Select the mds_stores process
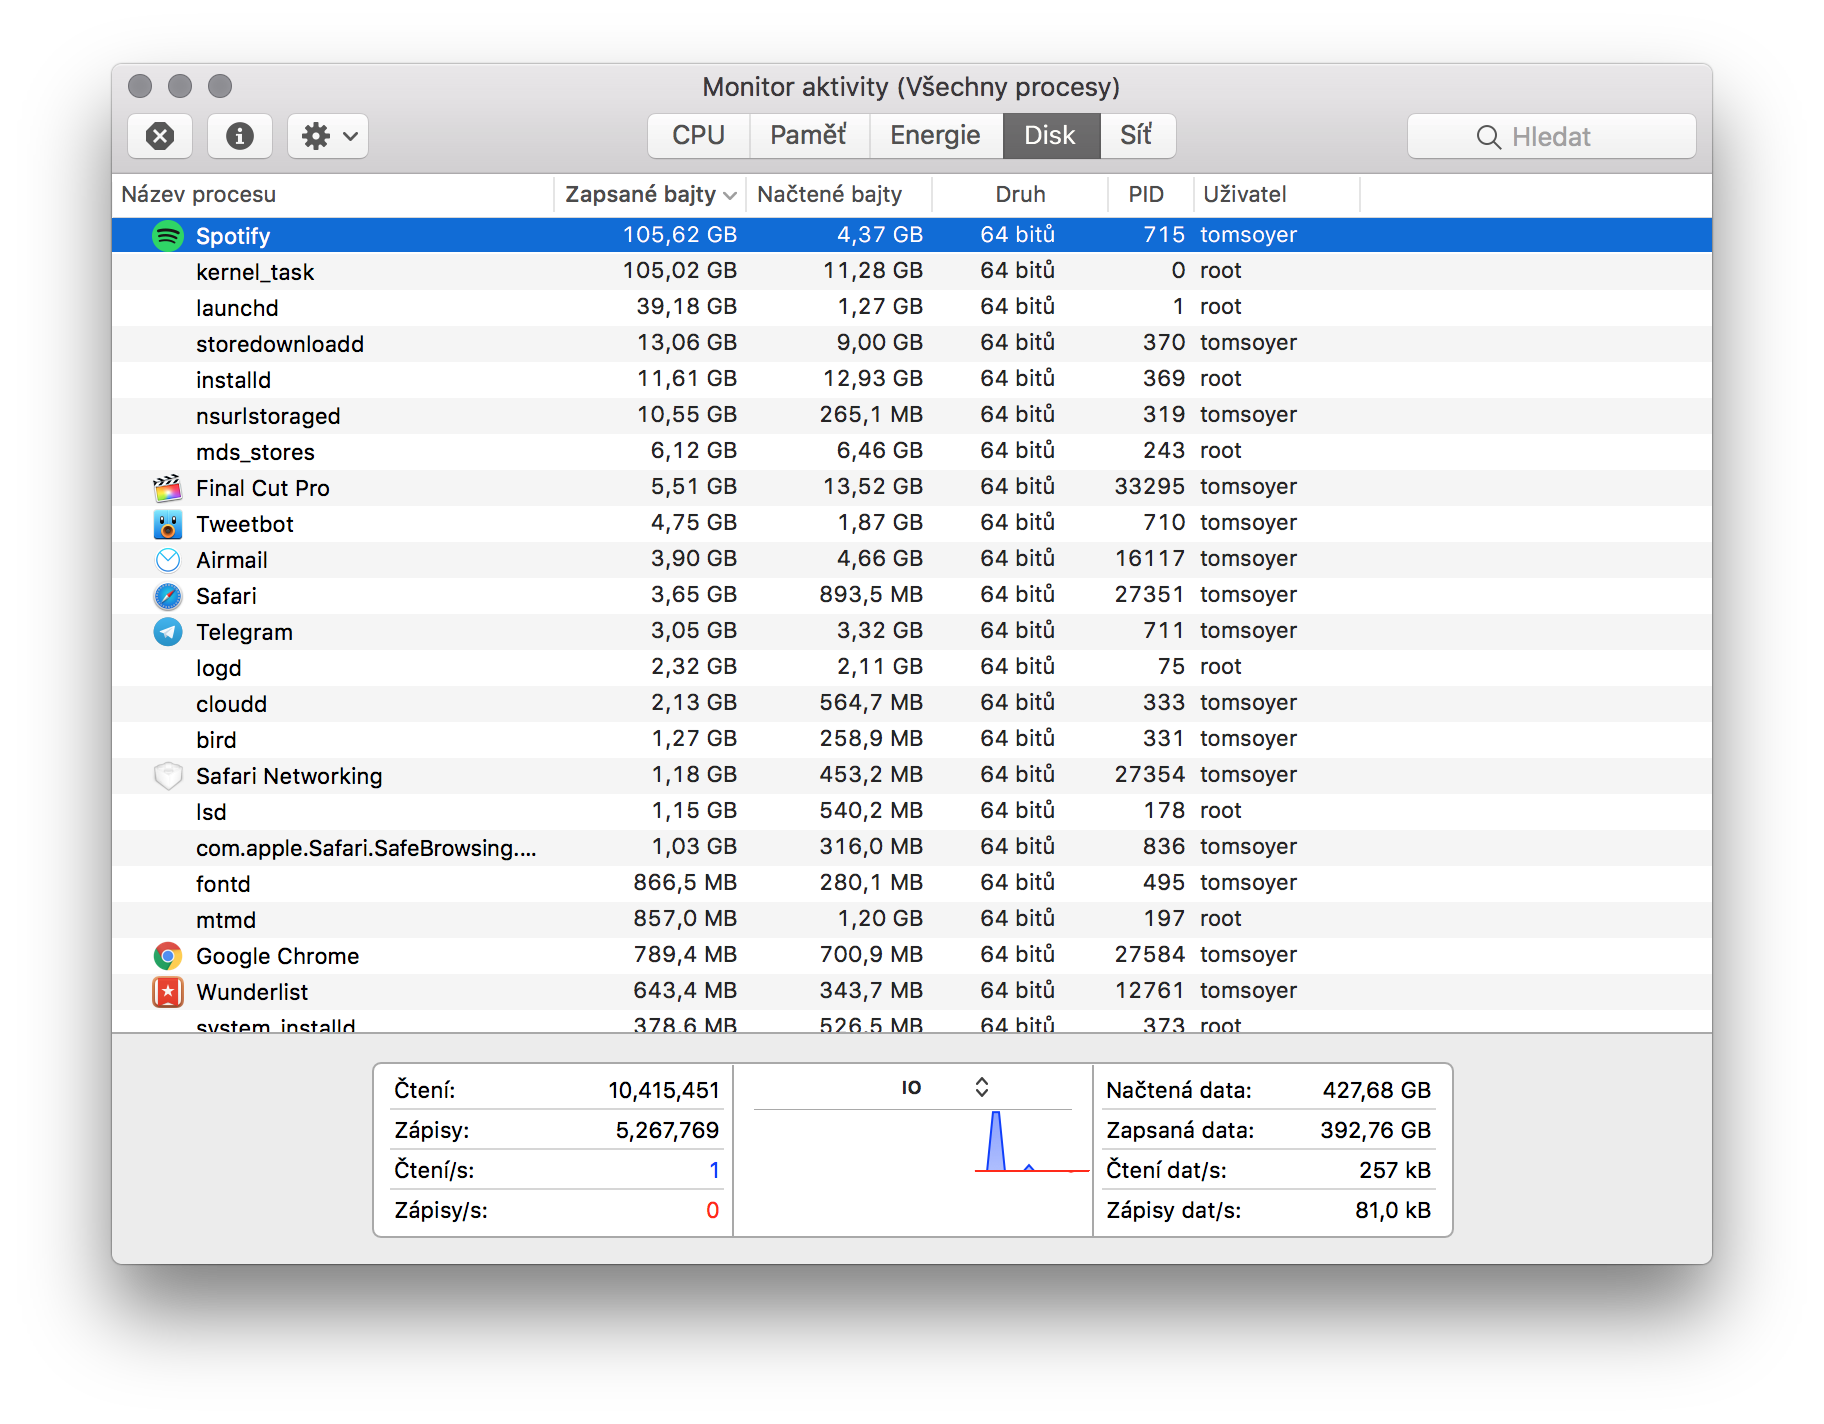The image size is (1824, 1424). click(912, 452)
